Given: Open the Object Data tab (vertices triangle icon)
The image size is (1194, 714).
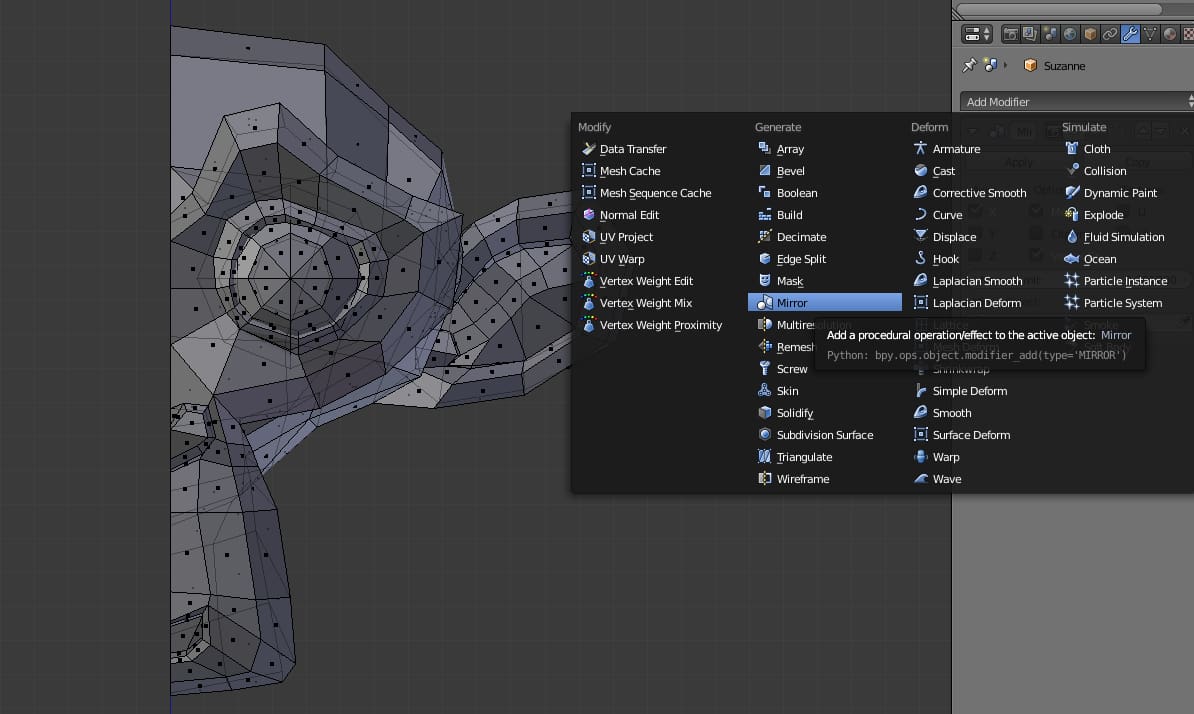Looking at the screenshot, I should tap(1150, 33).
